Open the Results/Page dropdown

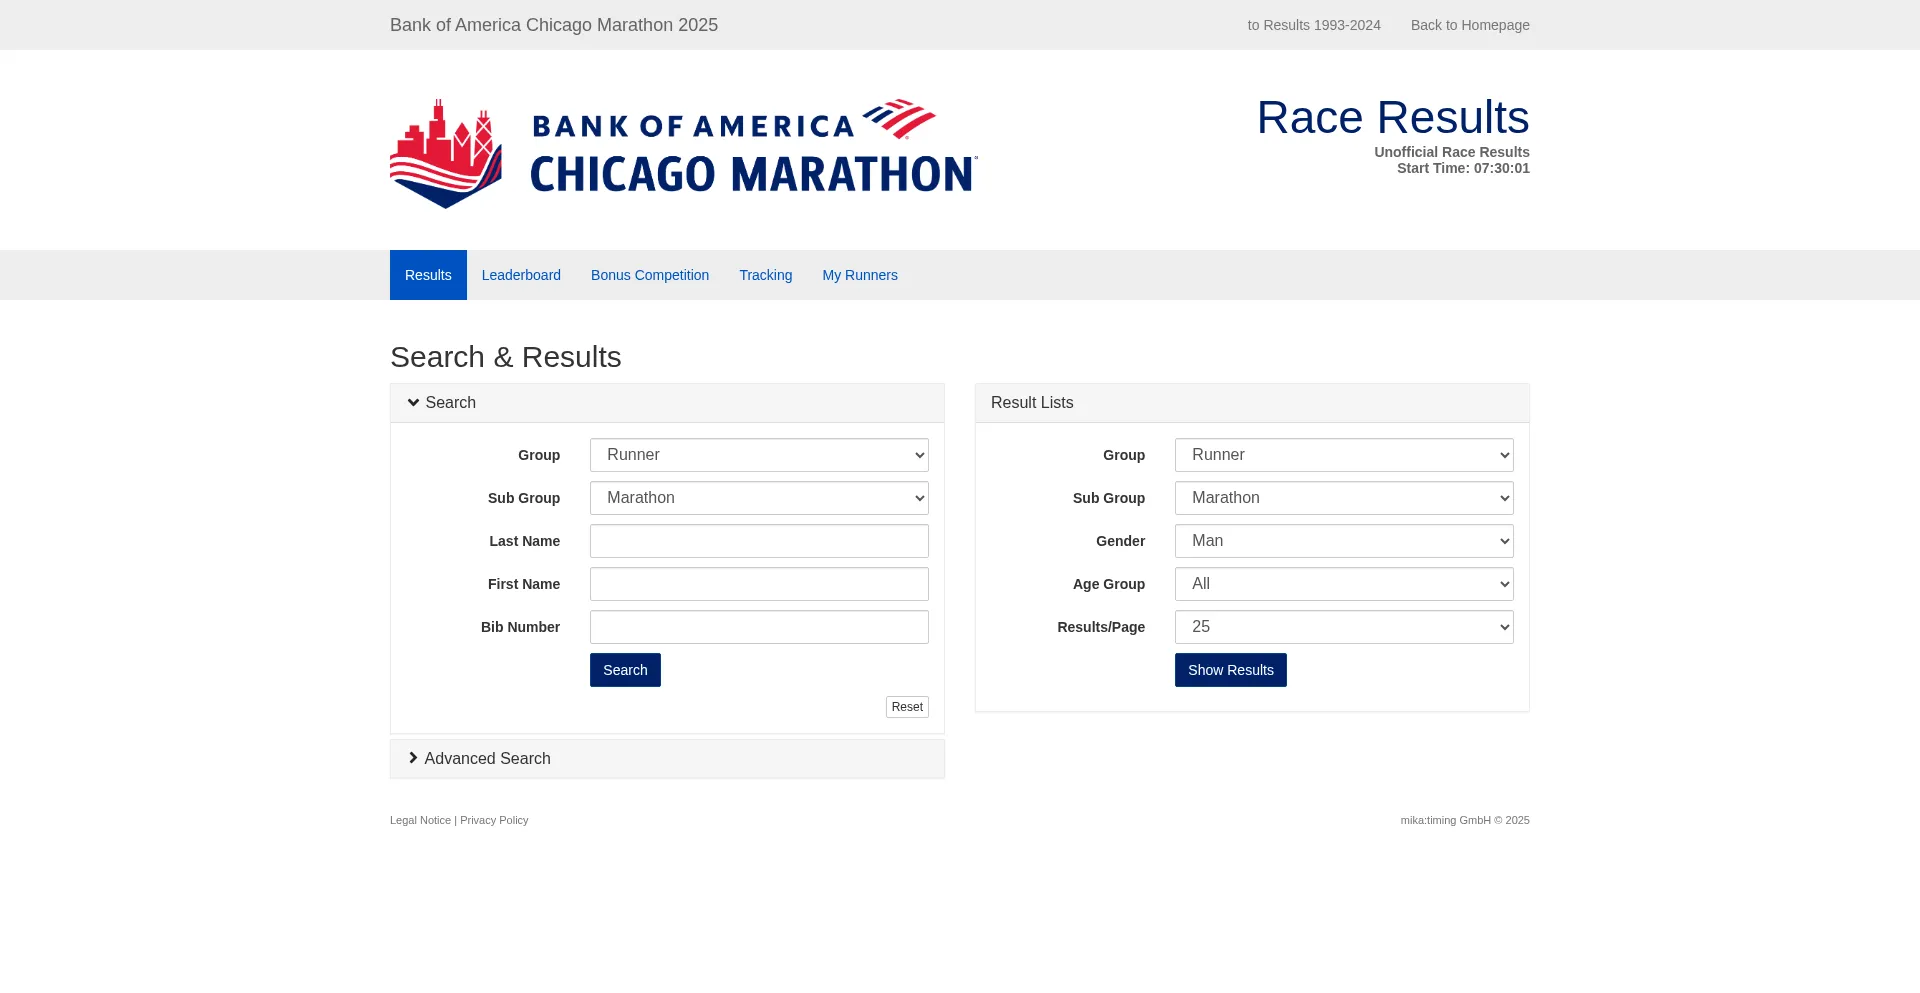point(1343,627)
